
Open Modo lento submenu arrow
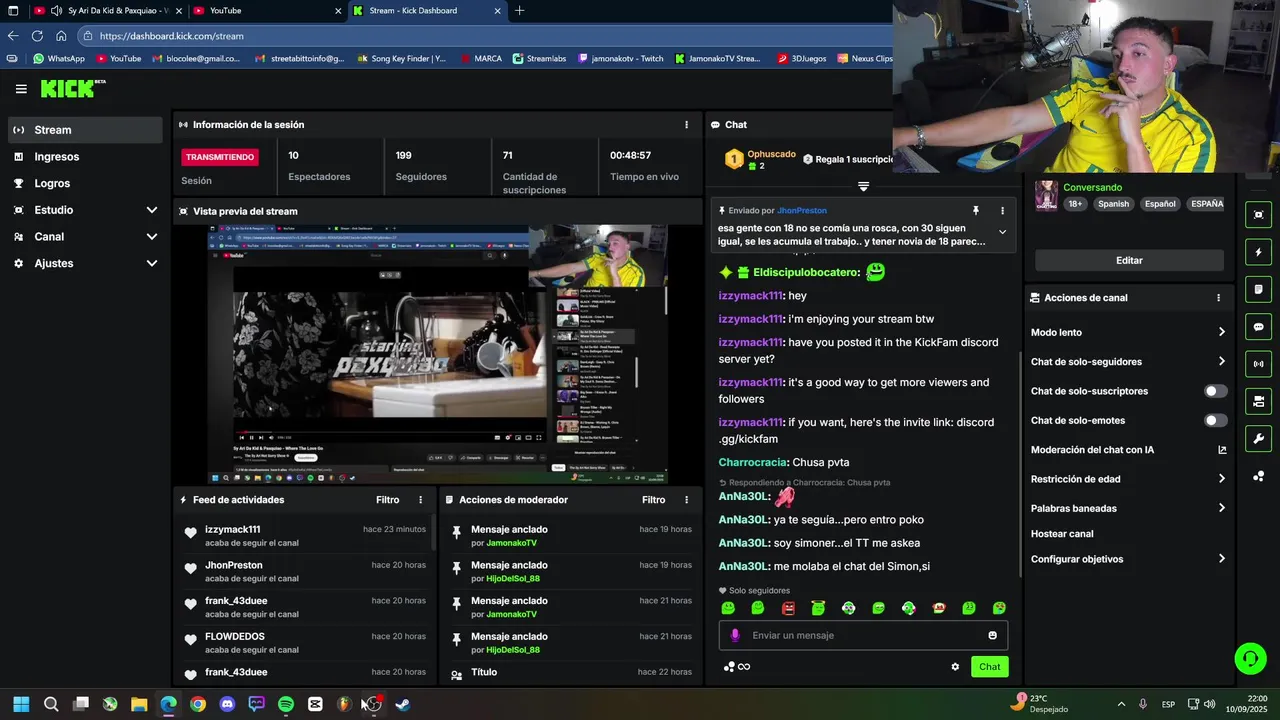click(x=1221, y=332)
